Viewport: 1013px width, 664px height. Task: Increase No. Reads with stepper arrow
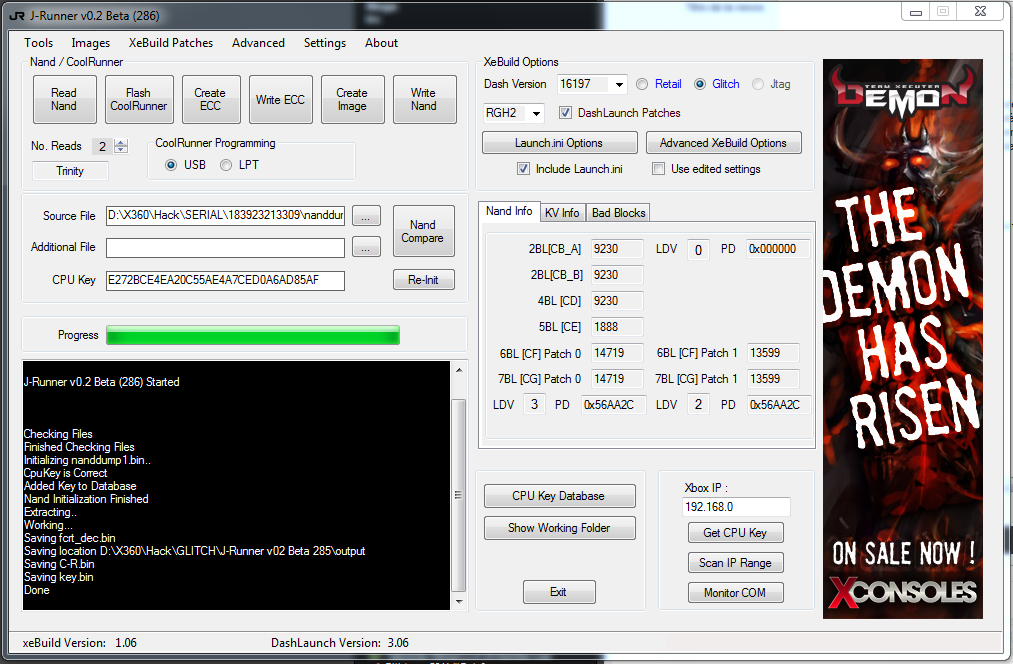[x=121, y=143]
